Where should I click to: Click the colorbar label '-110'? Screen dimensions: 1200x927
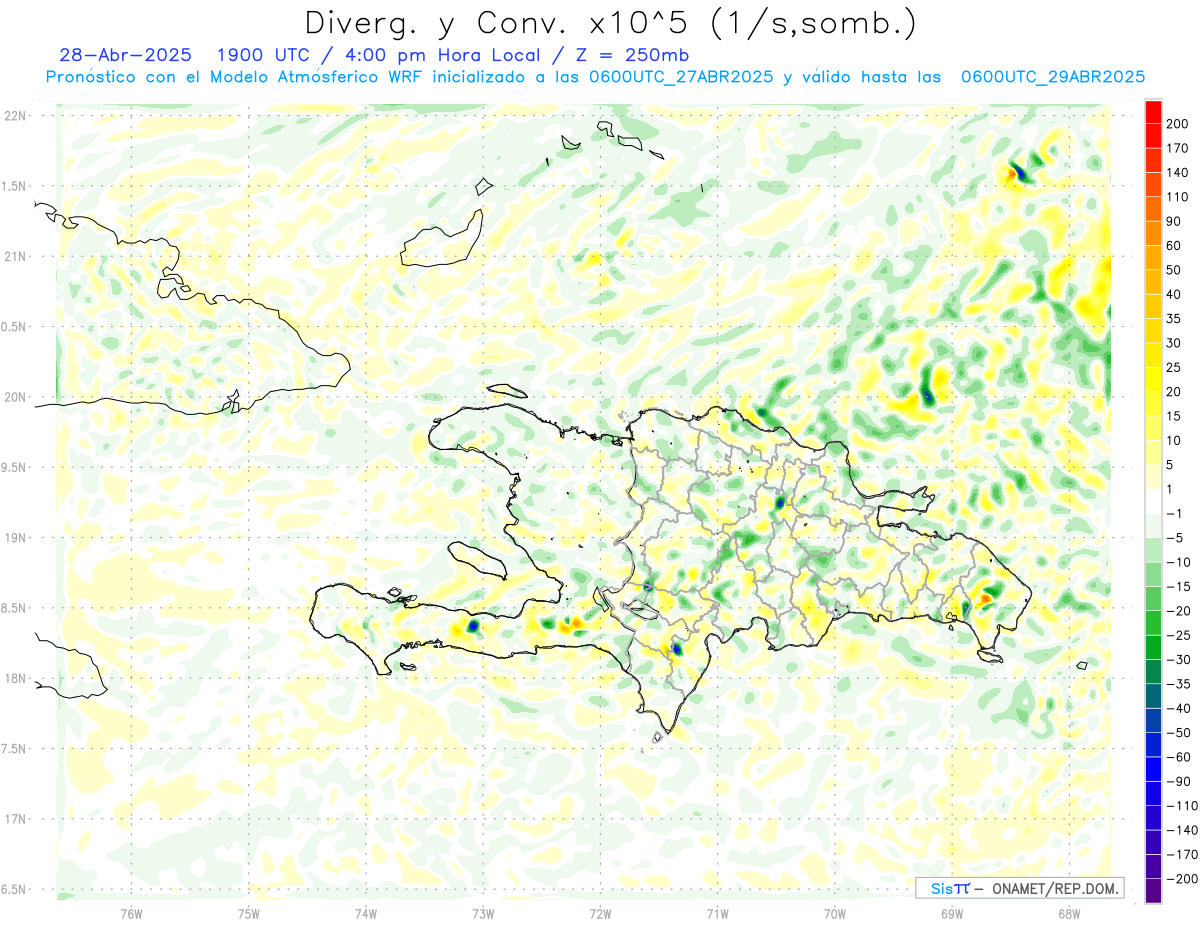coord(1182,806)
